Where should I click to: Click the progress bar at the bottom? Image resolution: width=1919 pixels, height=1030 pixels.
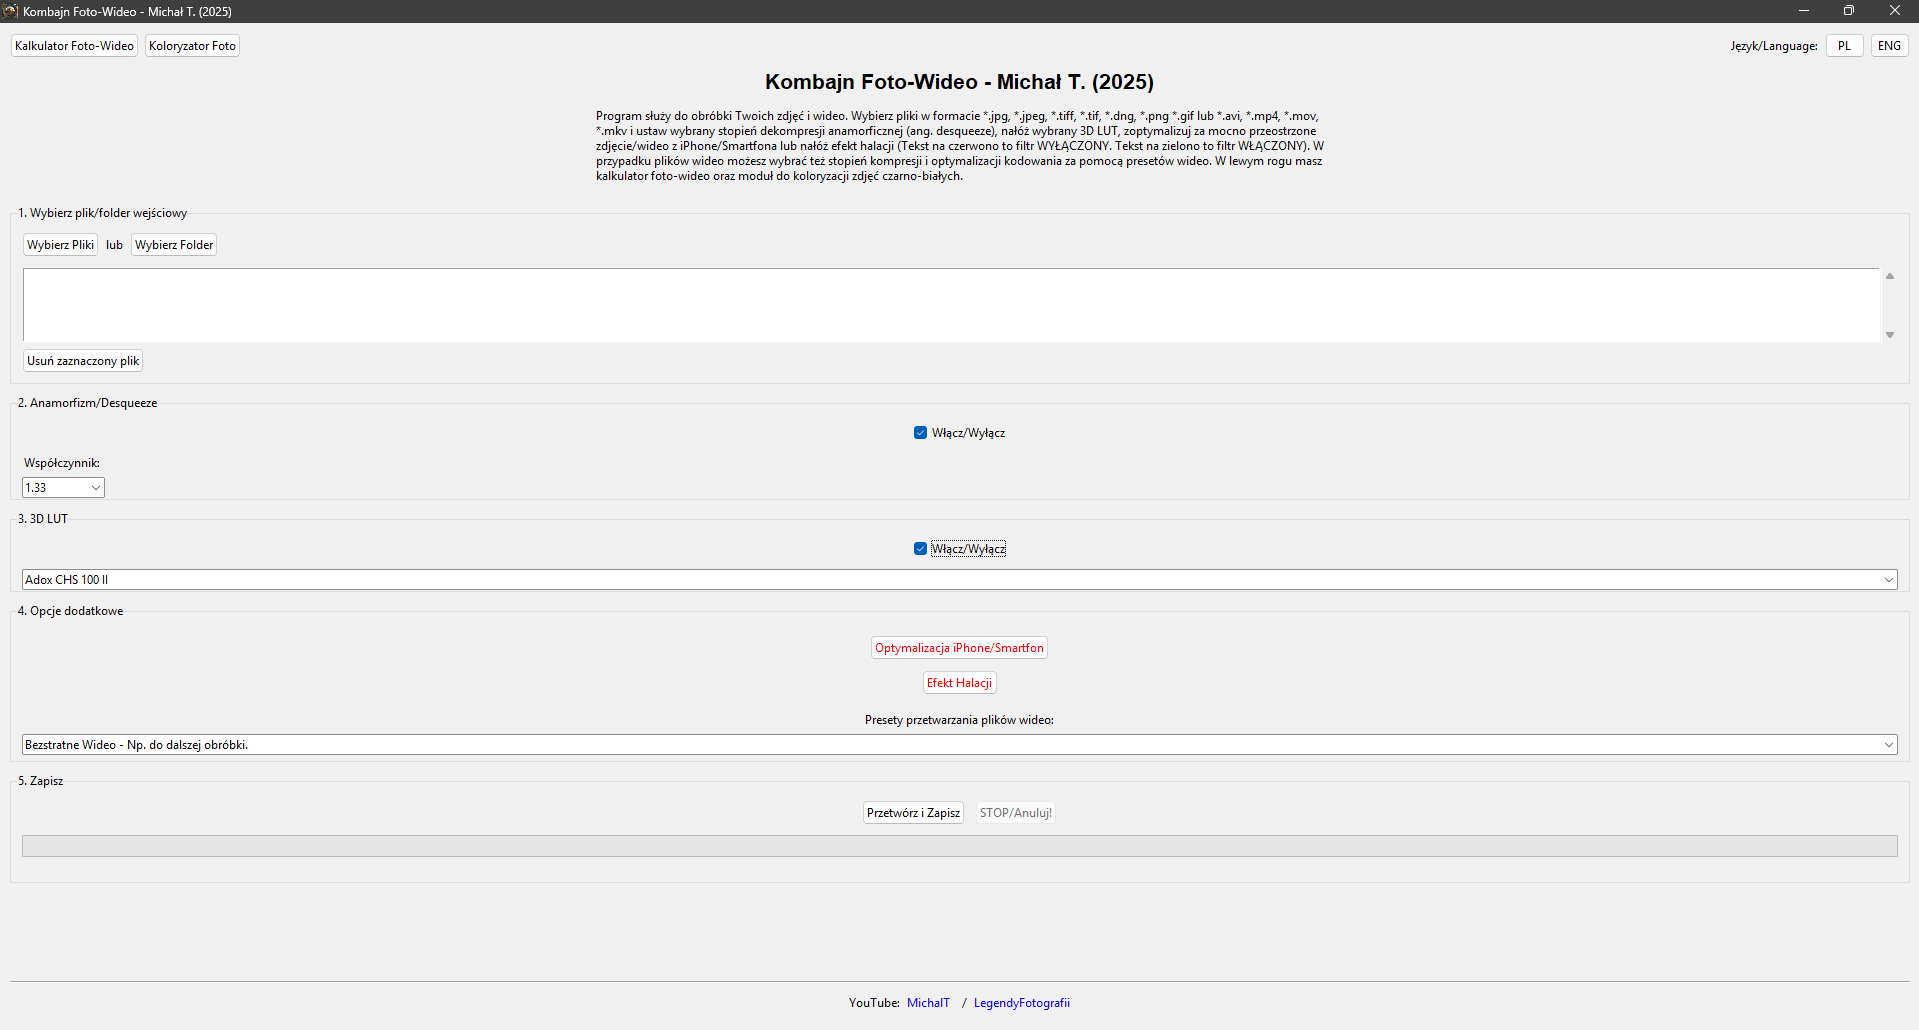[958, 845]
